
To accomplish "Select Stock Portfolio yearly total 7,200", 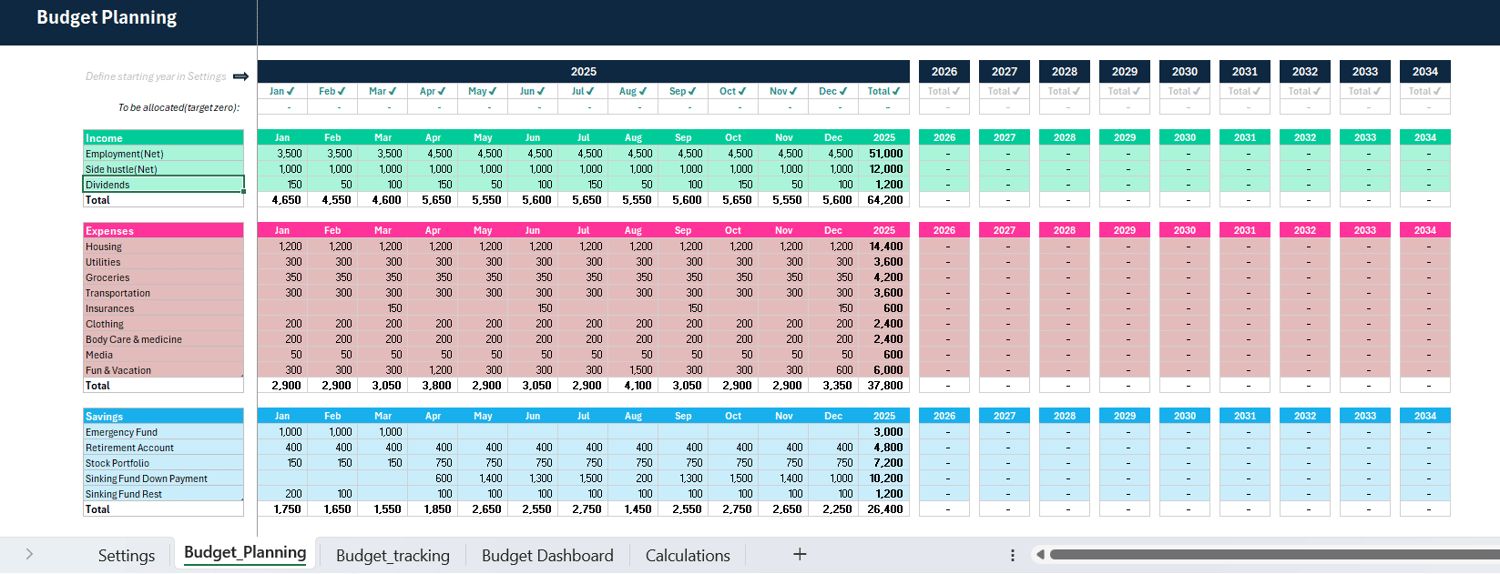I will (x=885, y=463).
